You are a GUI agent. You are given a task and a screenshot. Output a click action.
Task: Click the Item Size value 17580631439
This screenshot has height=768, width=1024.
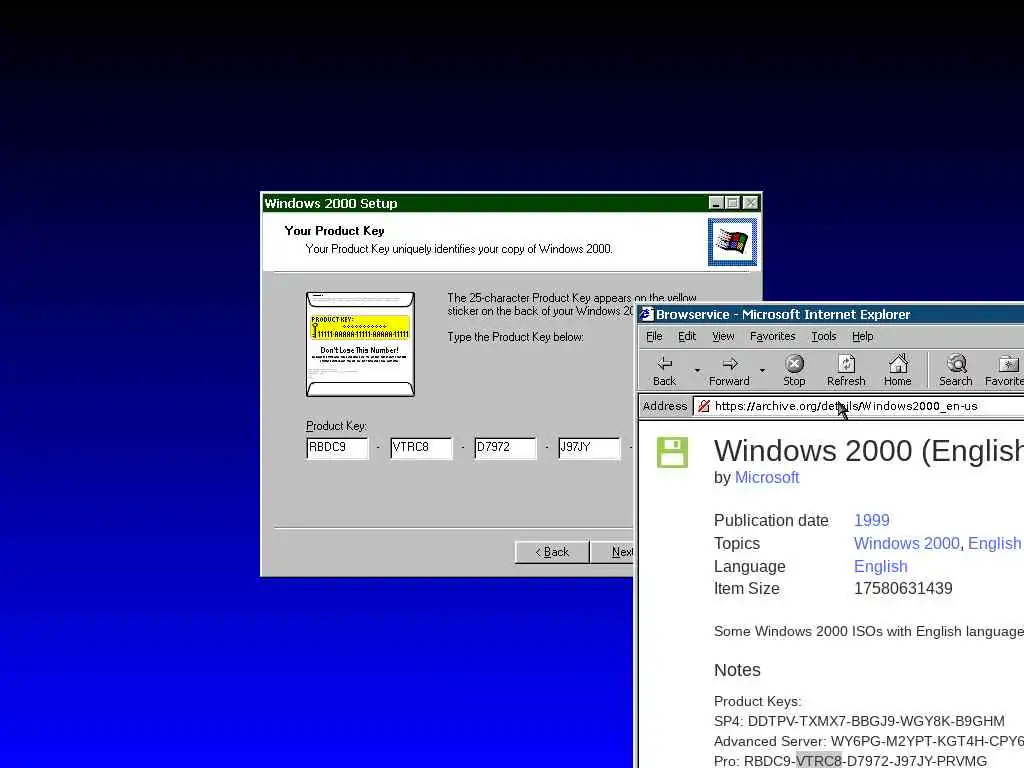coord(903,588)
